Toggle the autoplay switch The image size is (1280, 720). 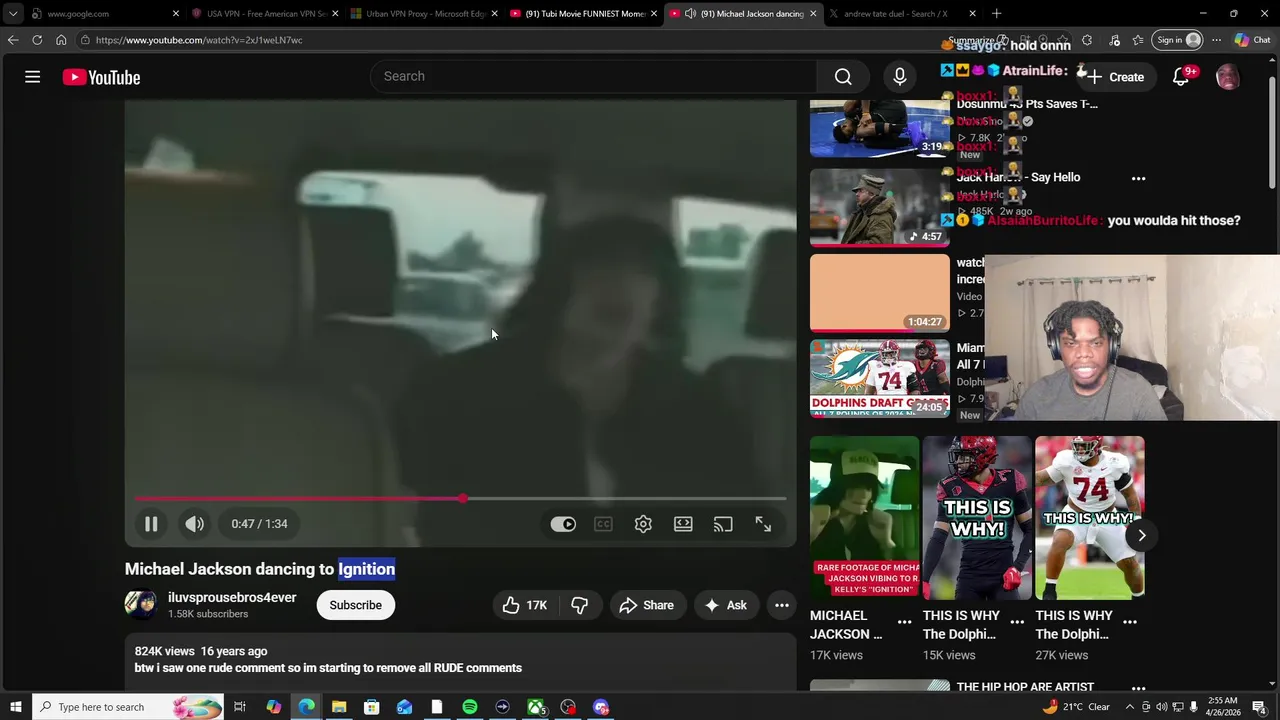tap(563, 524)
